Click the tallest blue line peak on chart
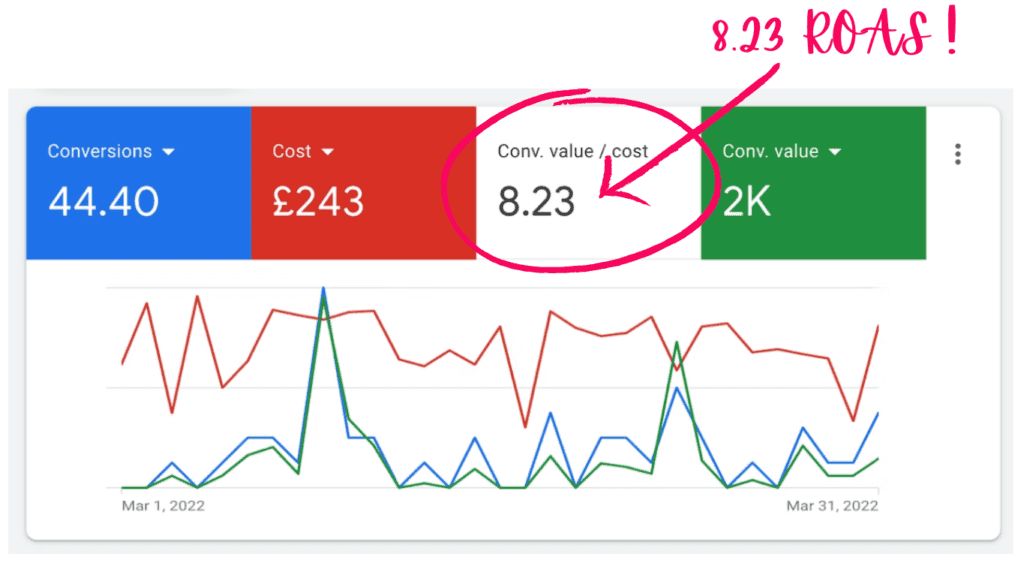 point(323,289)
